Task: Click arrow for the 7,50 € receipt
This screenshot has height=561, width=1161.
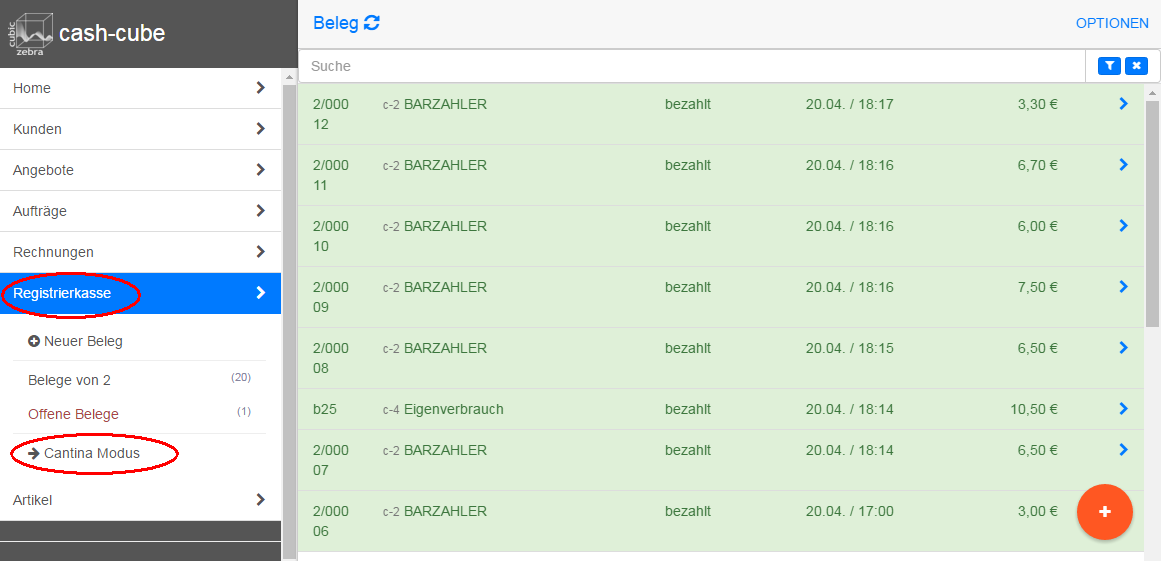Action: pos(1123,287)
